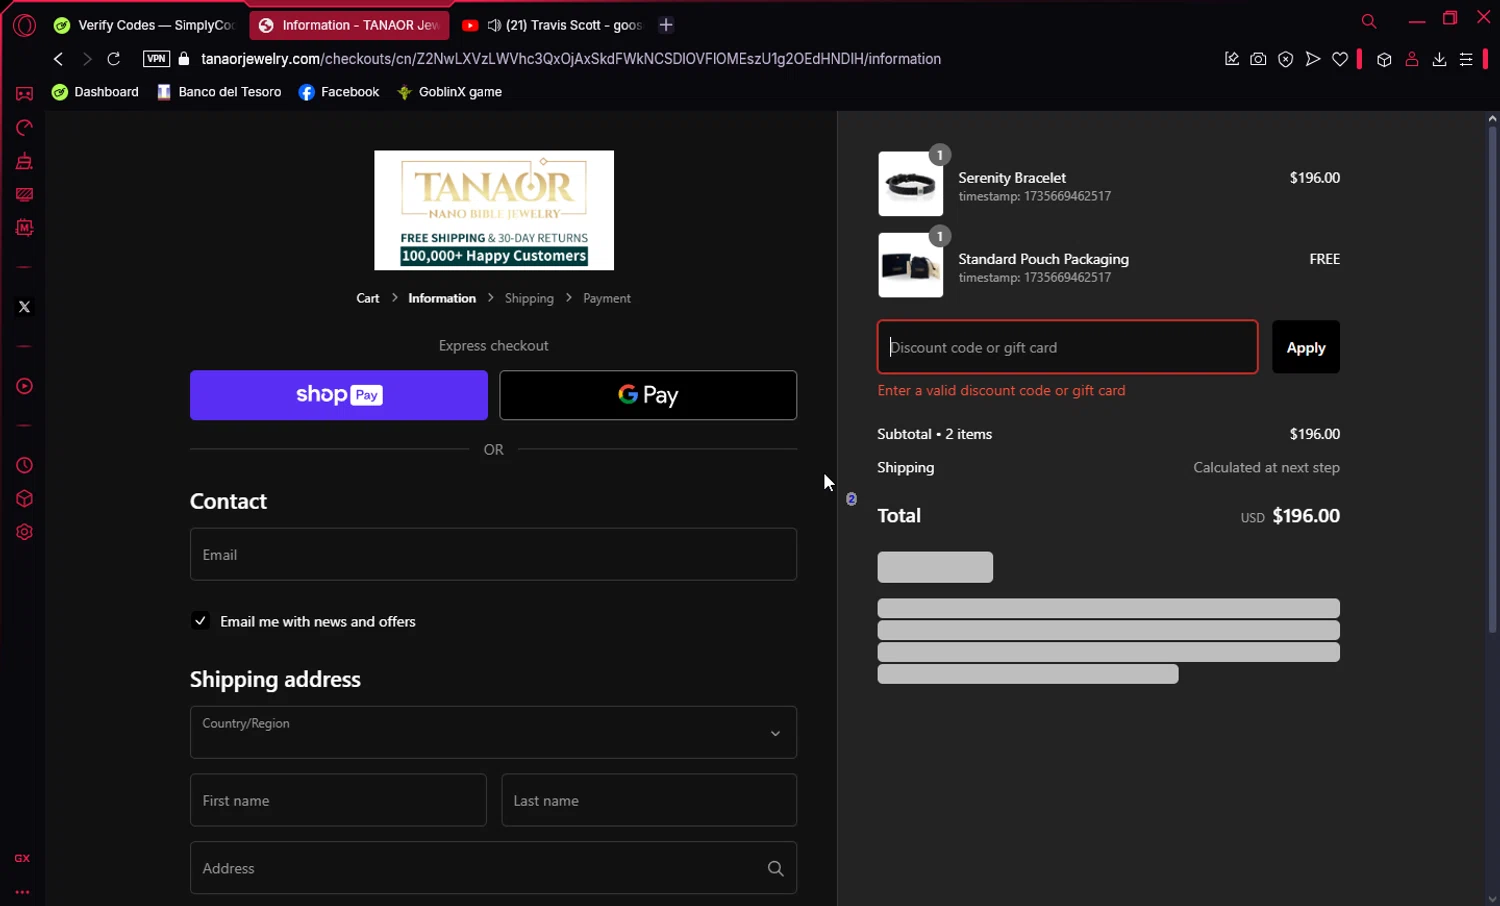Switch to the Verify Codes SimplyCodes tab
1500x906 pixels.
pos(145,25)
